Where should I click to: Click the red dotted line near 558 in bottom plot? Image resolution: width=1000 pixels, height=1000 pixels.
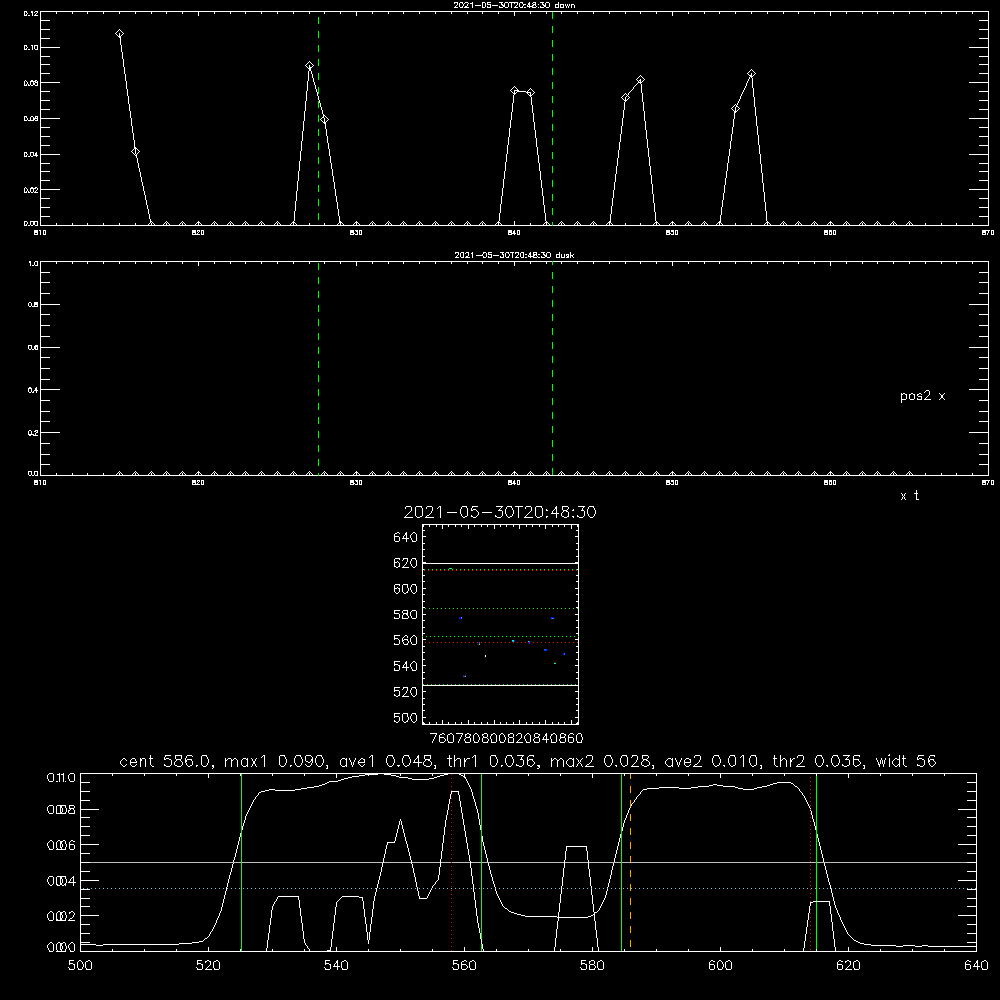coord(452,861)
